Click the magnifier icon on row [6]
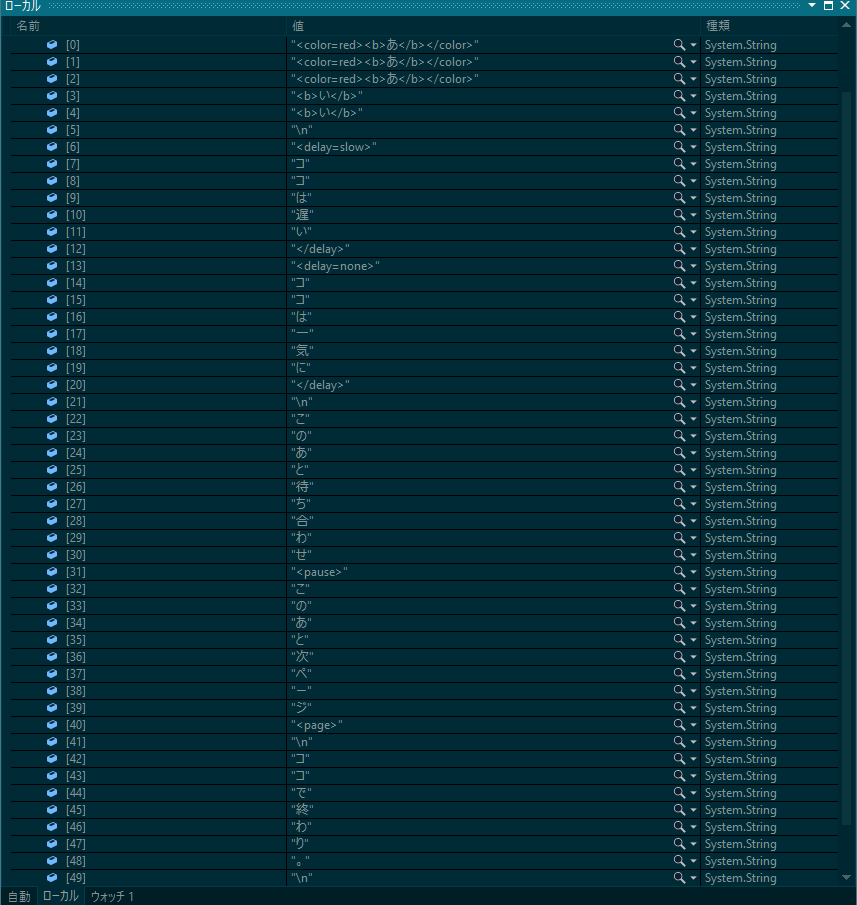 [679, 147]
